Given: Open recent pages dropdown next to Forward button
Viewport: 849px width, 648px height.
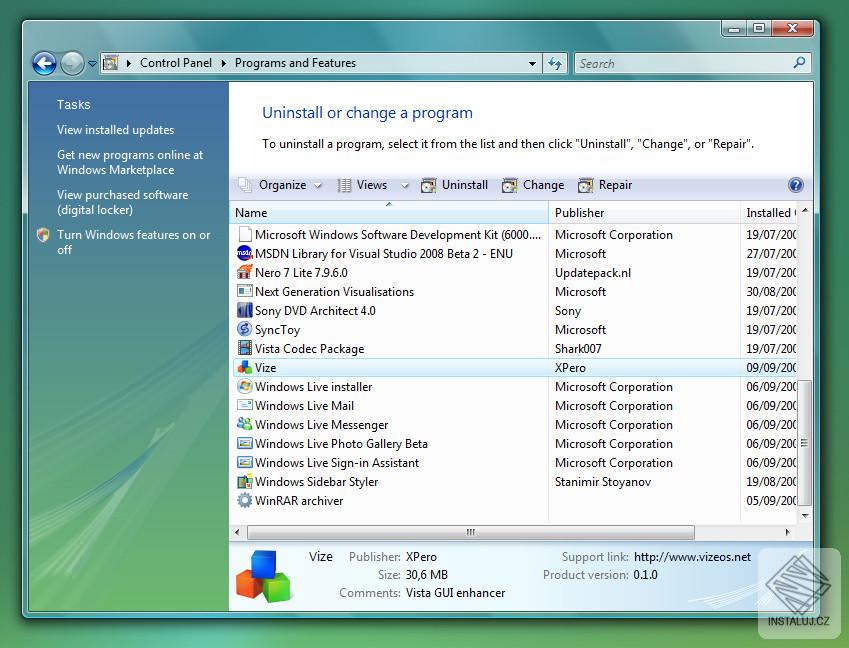Looking at the screenshot, I should point(92,63).
